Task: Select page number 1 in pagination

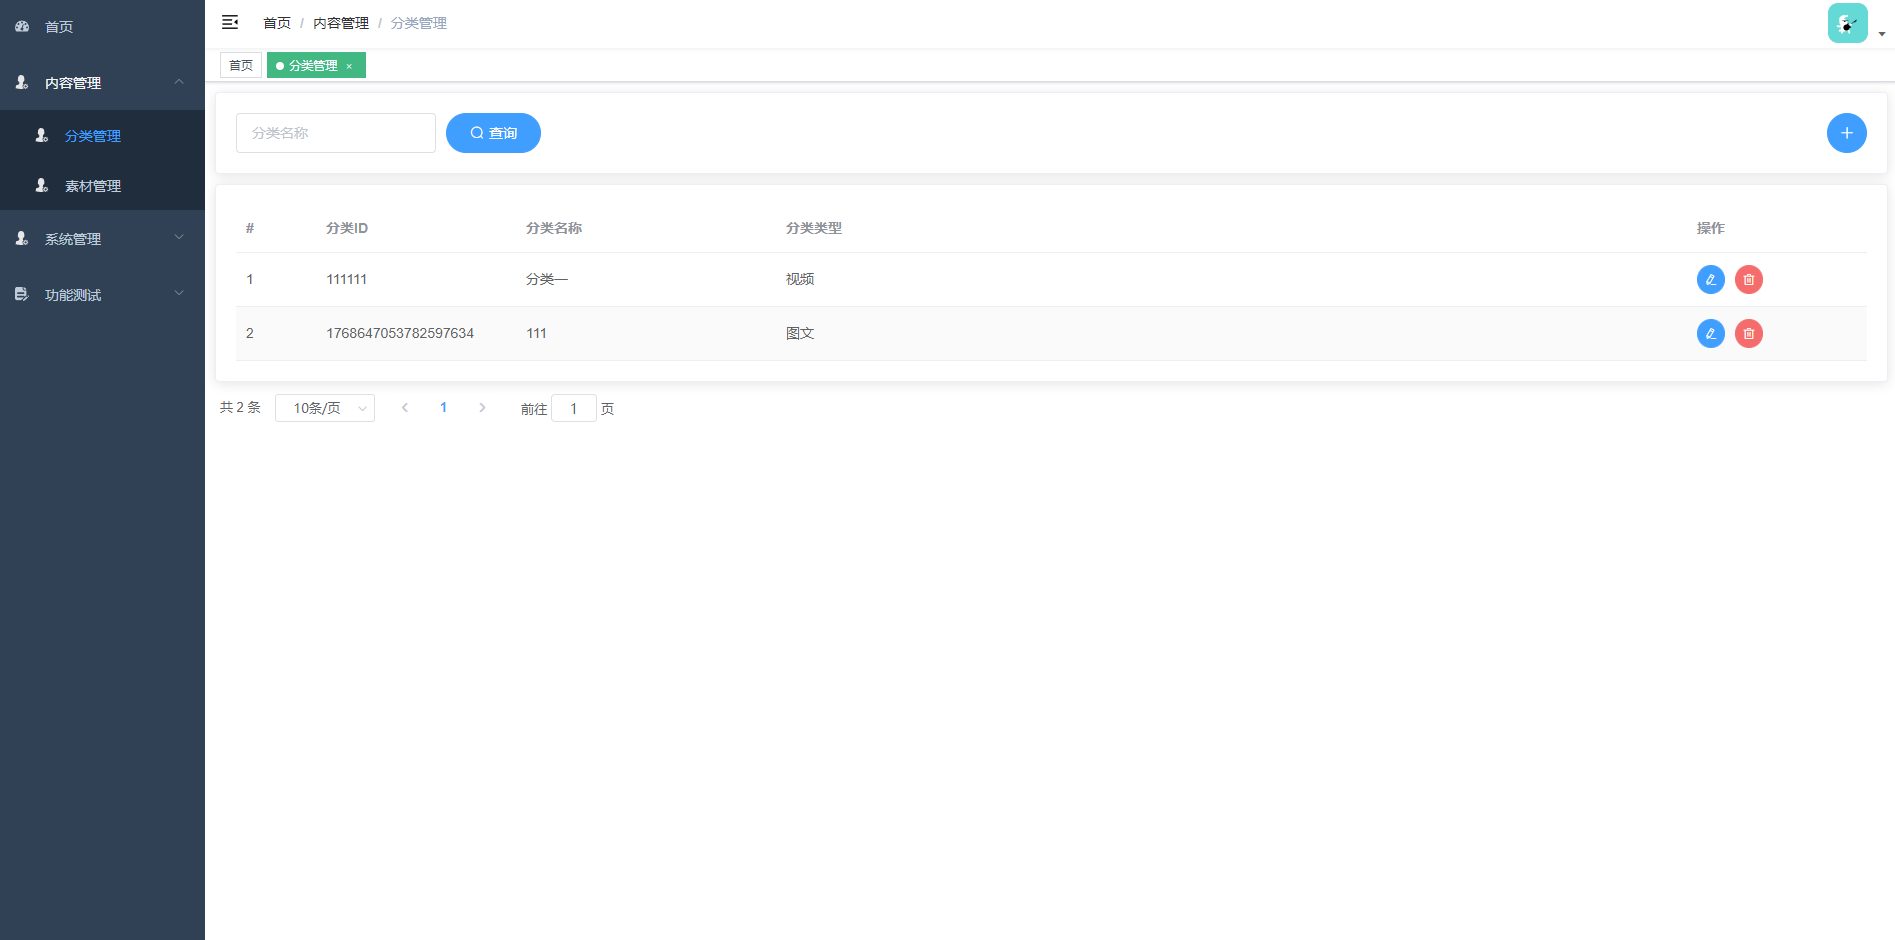Action: [444, 407]
